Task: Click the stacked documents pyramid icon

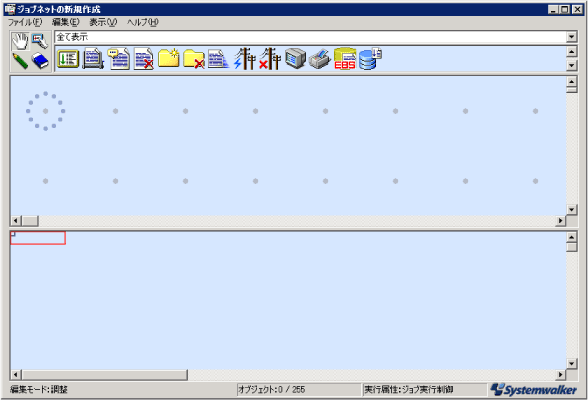Action: coord(218,59)
